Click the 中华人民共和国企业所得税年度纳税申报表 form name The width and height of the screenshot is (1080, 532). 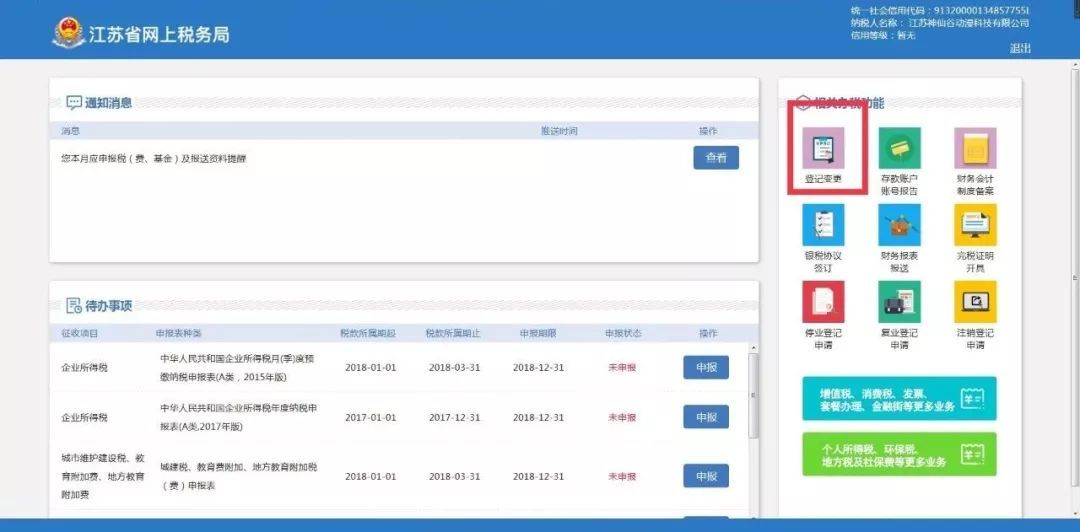tap(239, 418)
